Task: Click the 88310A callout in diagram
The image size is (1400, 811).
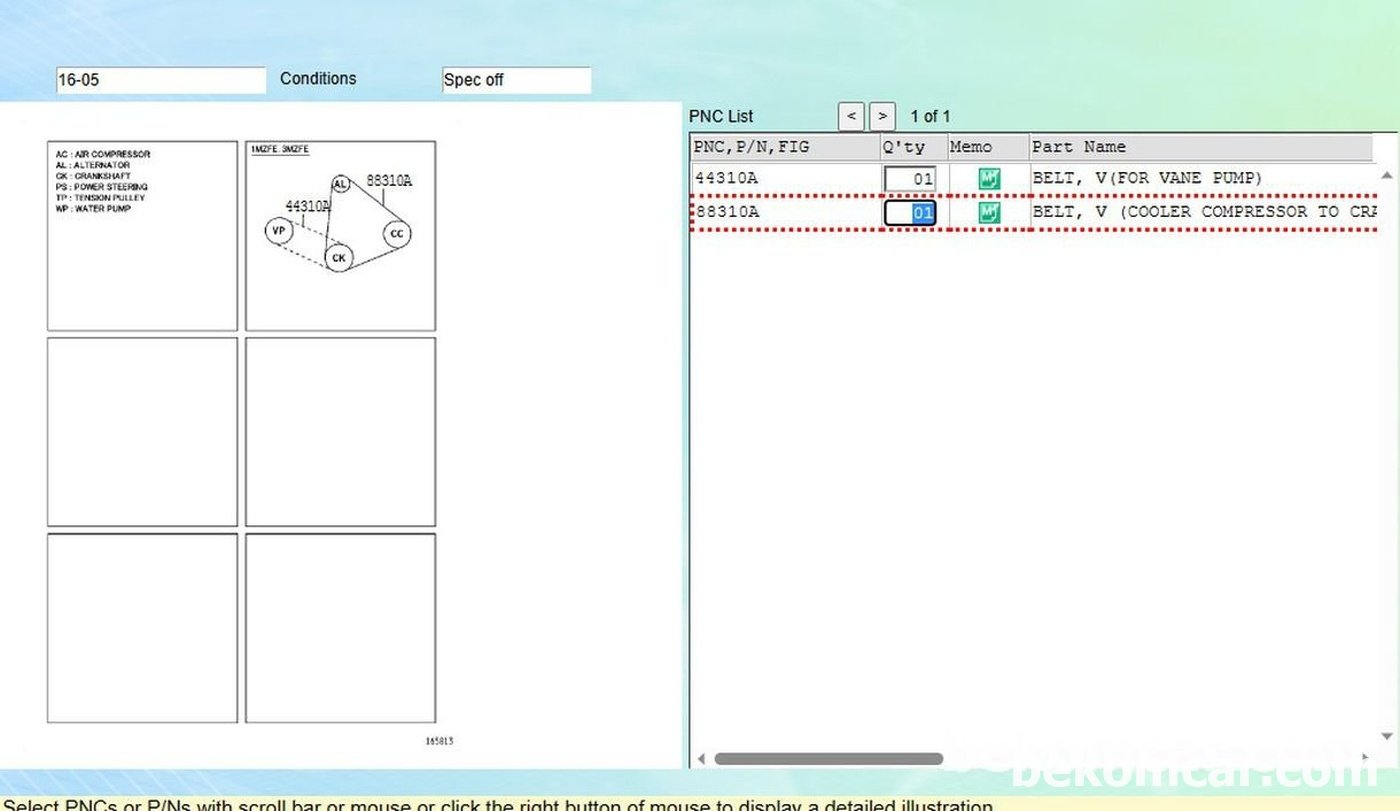Action: tap(389, 181)
